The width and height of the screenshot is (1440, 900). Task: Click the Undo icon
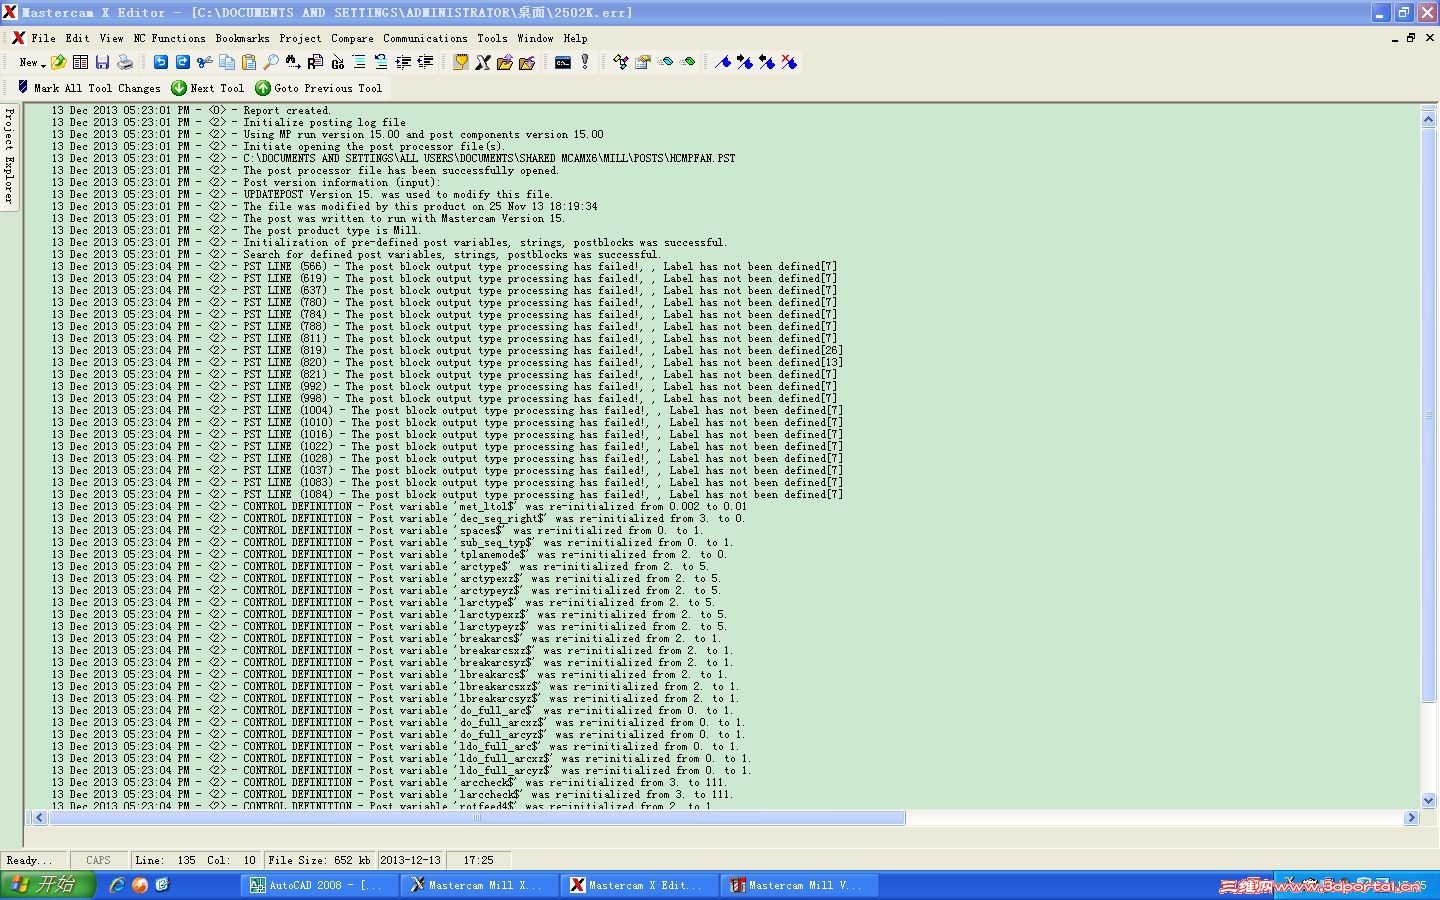click(160, 62)
